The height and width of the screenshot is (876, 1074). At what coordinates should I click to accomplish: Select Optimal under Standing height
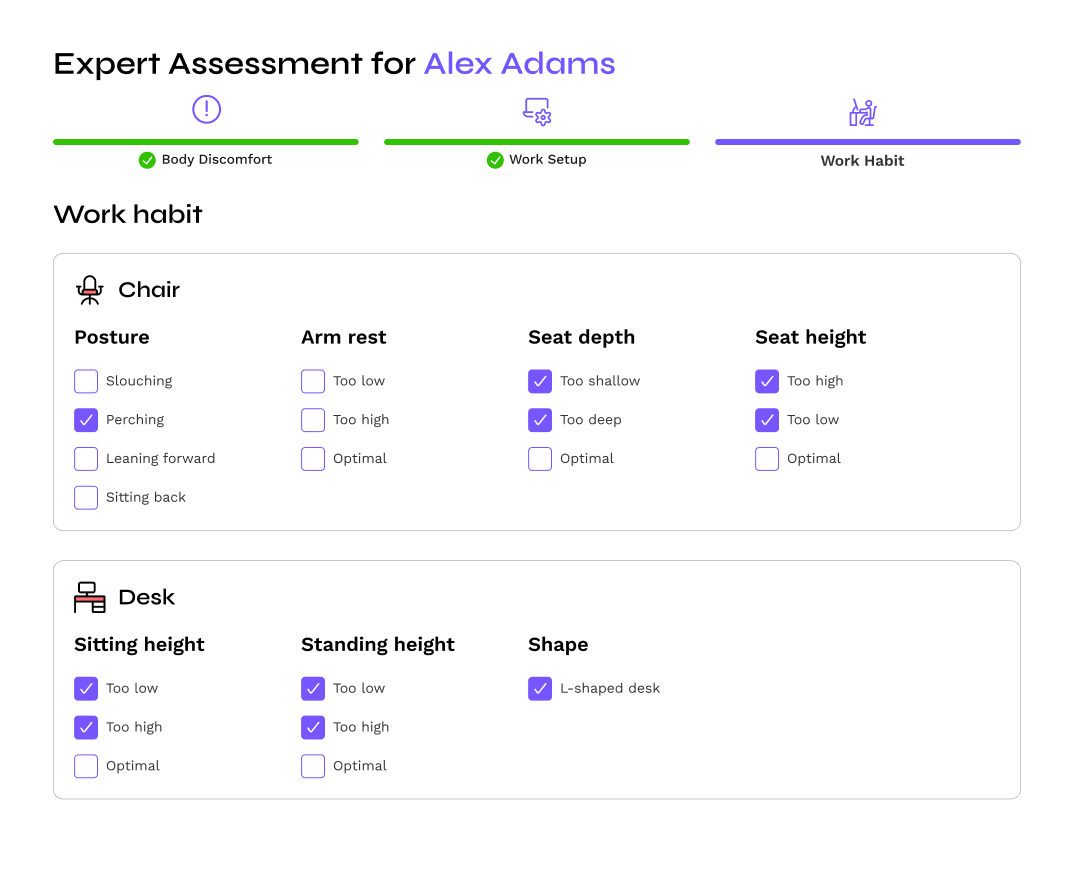click(313, 766)
